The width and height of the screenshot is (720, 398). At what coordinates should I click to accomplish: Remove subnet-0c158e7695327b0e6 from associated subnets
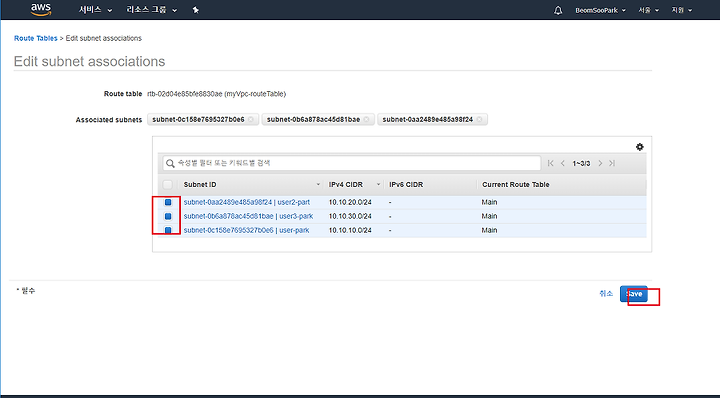click(x=251, y=119)
